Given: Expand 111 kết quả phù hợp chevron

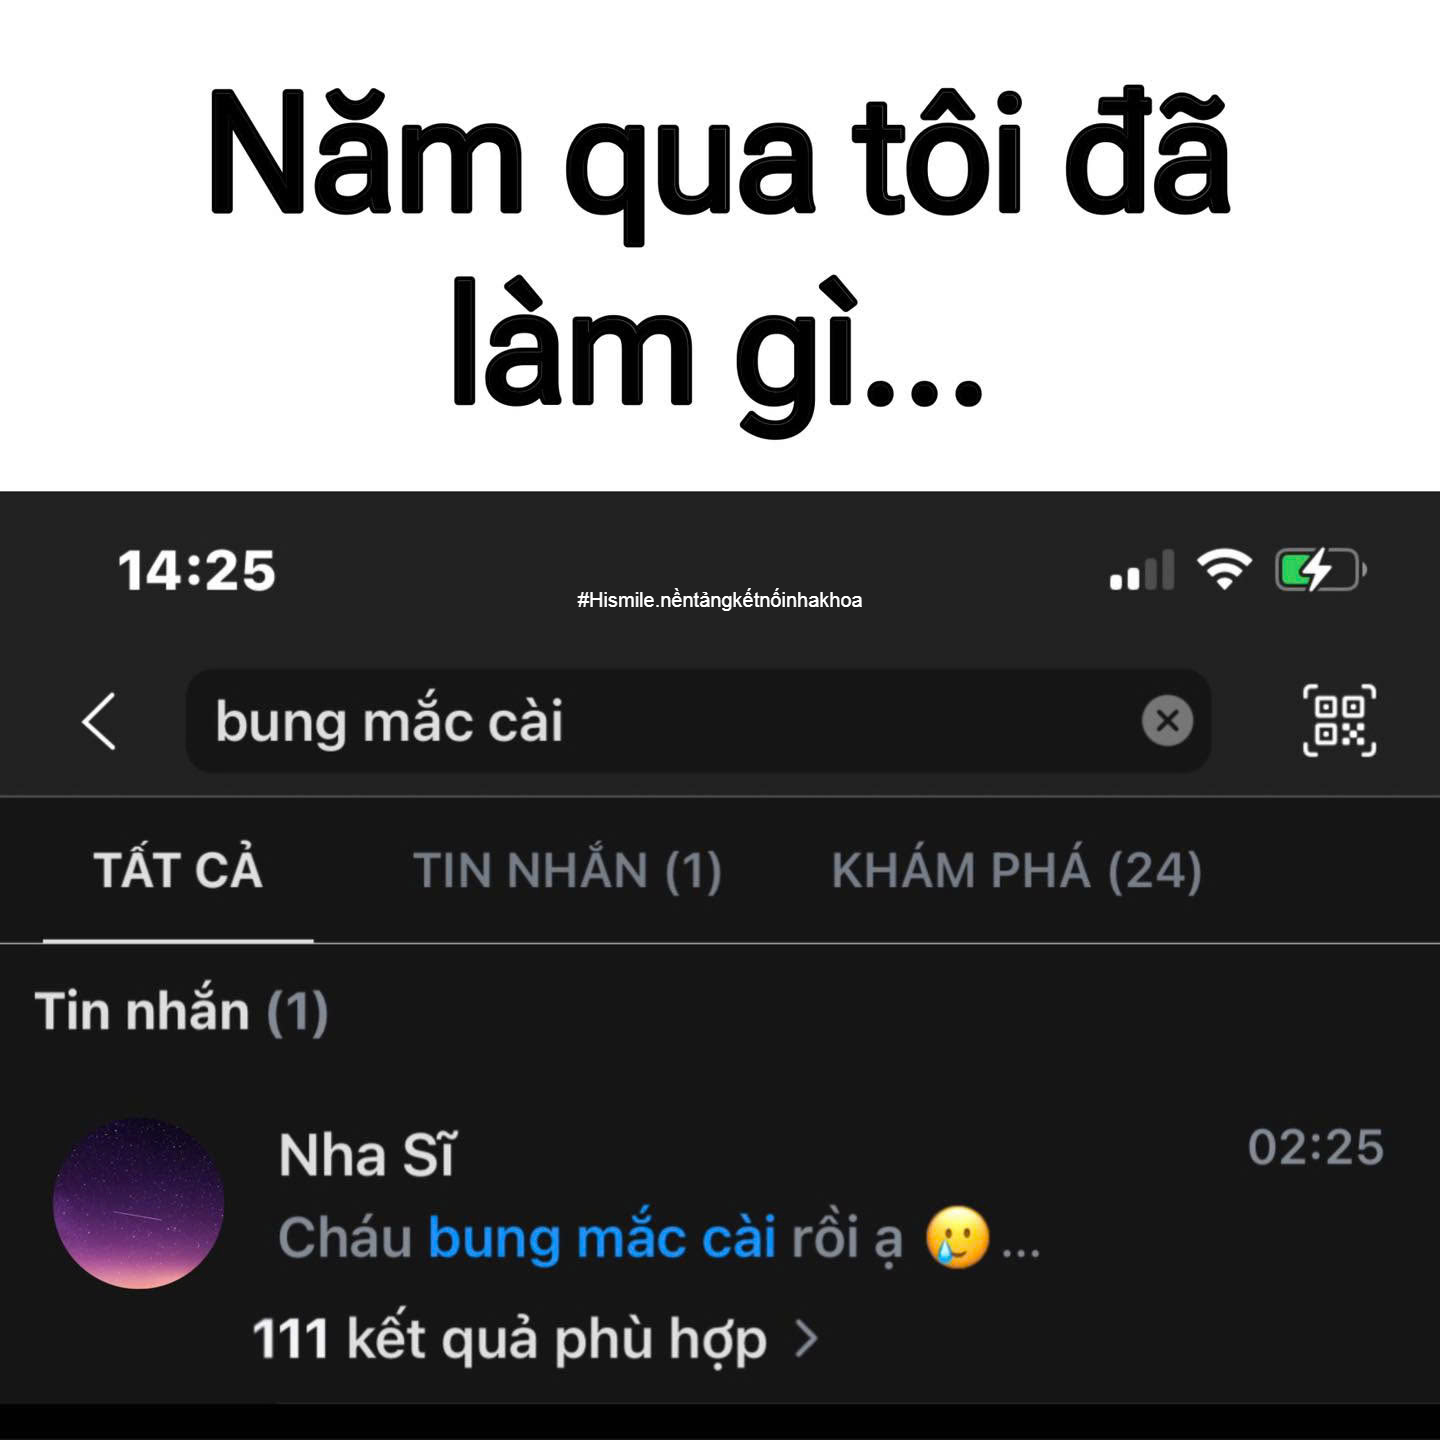Looking at the screenshot, I should pos(806,1338).
